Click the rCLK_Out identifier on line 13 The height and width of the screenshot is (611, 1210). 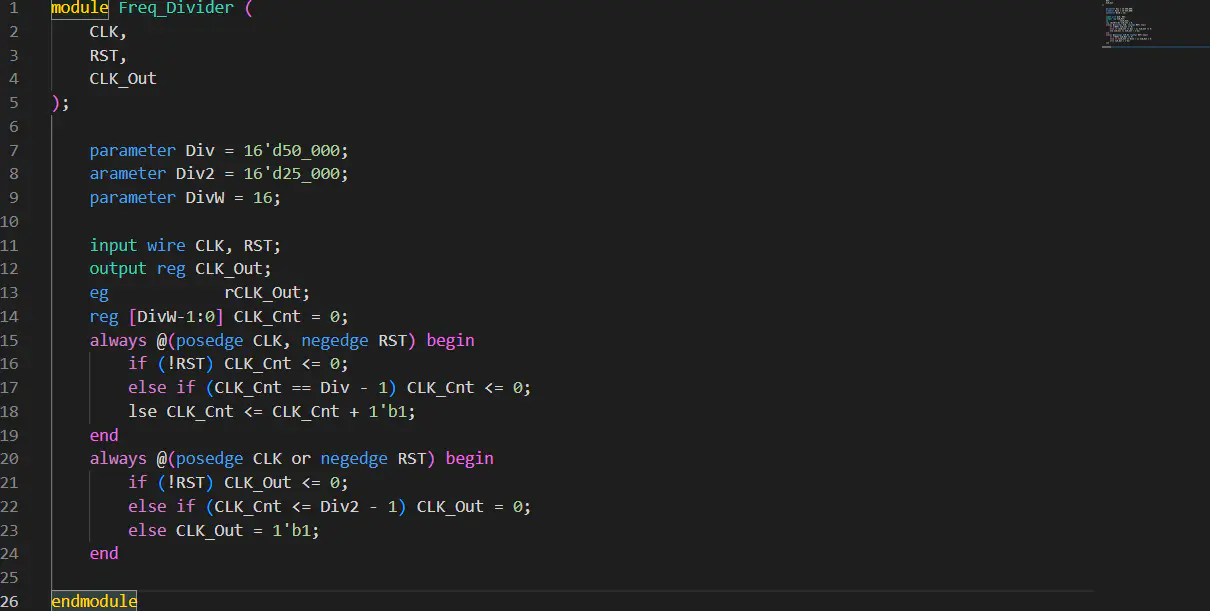point(265,292)
